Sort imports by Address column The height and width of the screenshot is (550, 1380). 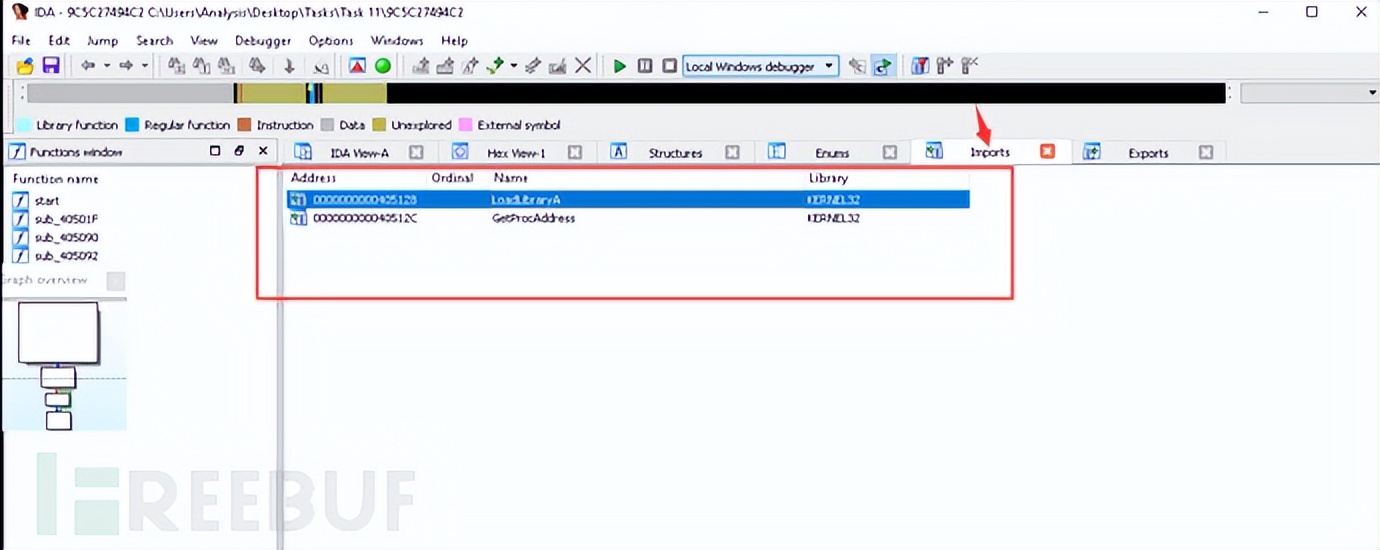pos(313,178)
